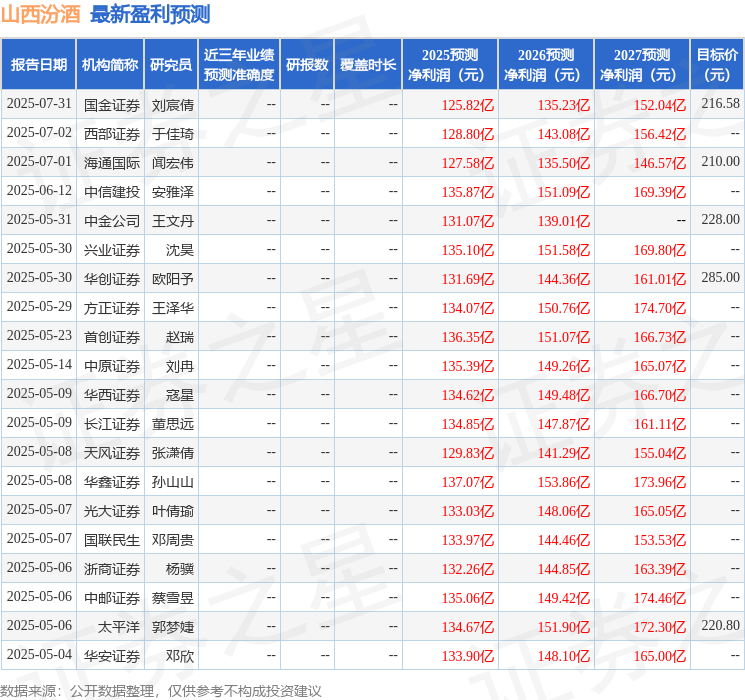745x700 pixels.
Task: Click the 国金证券 institution cell
Action: coord(112,105)
